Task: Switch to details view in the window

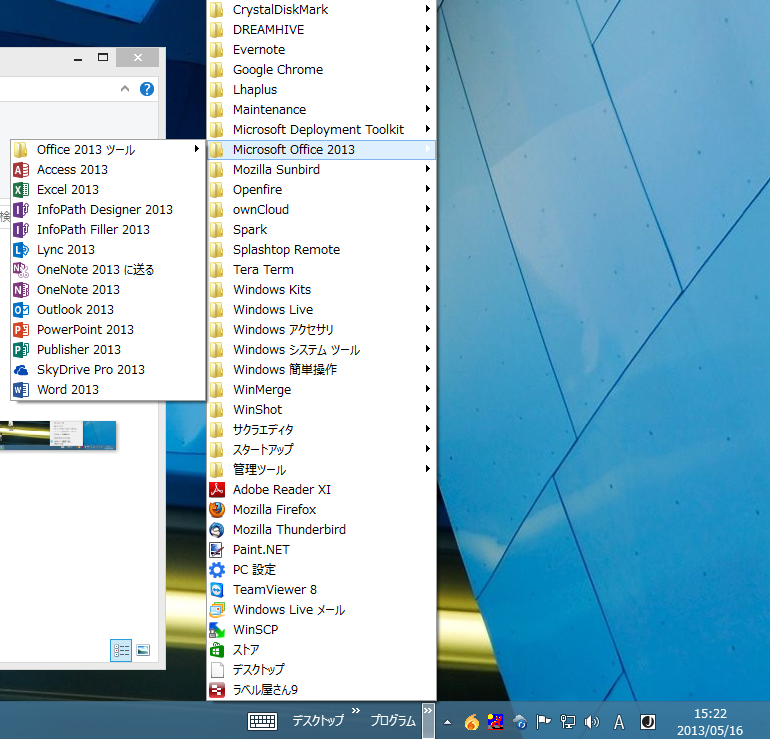Action: [x=121, y=651]
